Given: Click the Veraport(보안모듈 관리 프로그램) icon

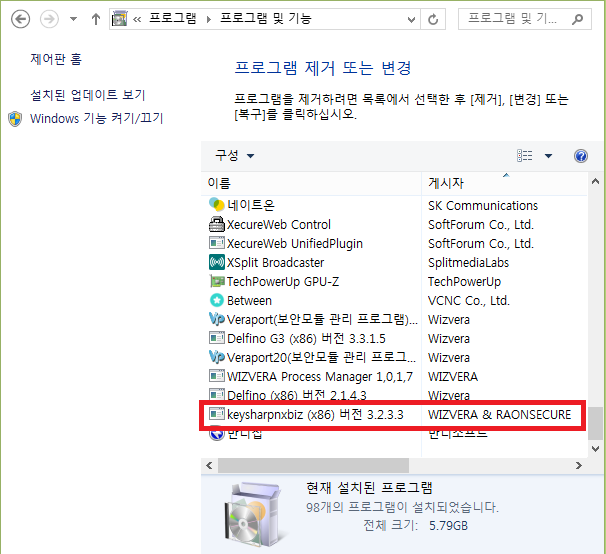Looking at the screenshot, I should [216, 319].
